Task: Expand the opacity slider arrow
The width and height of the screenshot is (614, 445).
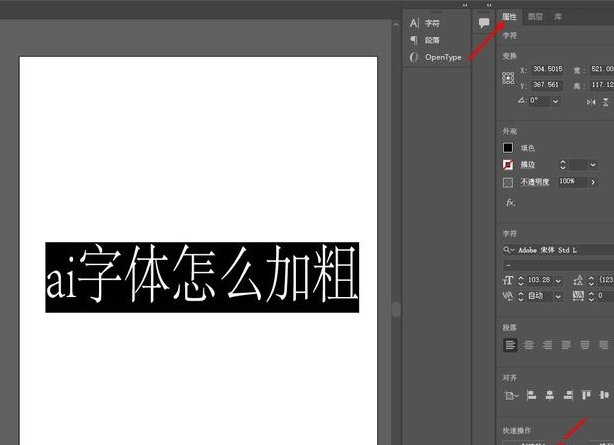Action: 593,182
